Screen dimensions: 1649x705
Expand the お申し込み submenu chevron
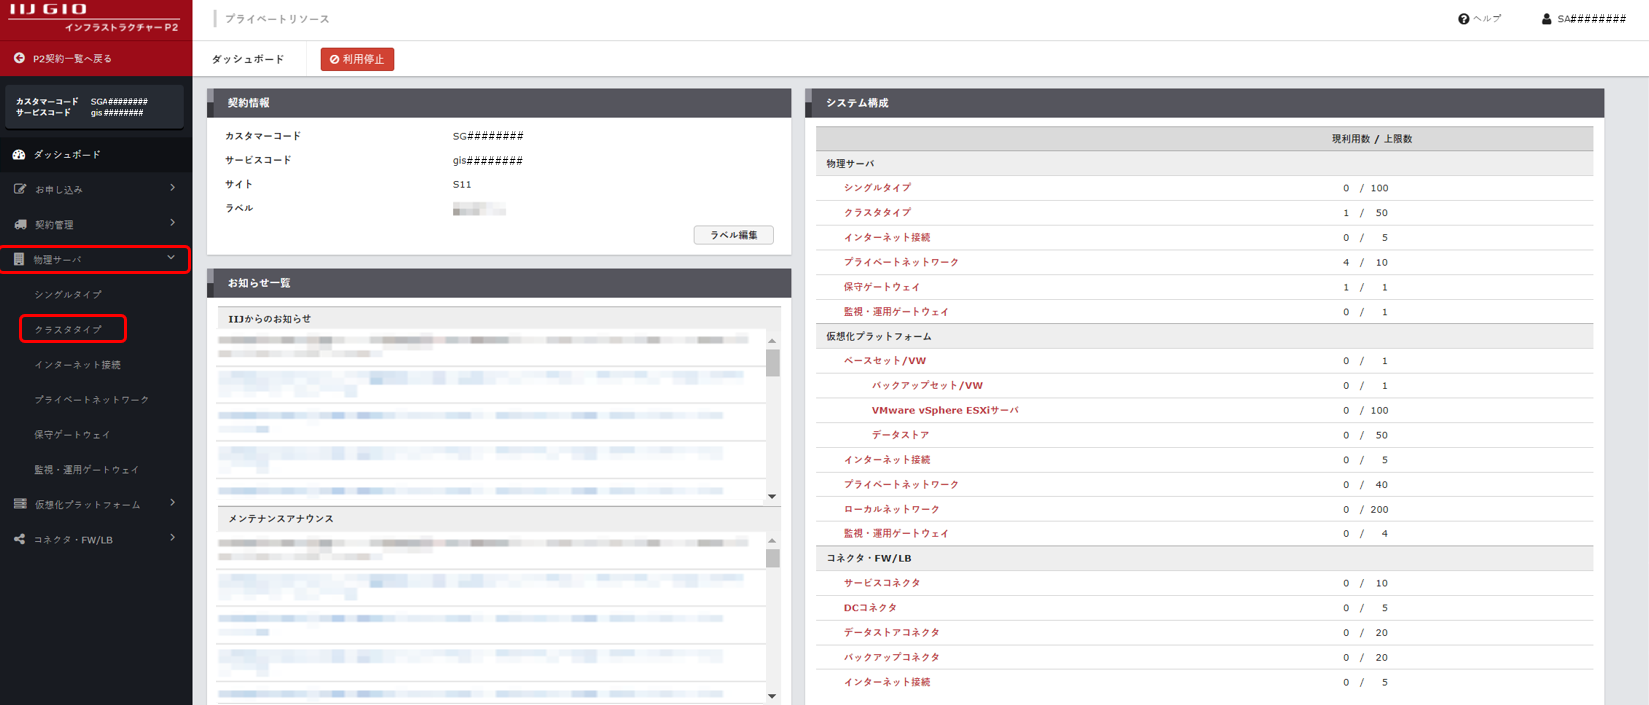pos(173,188)
